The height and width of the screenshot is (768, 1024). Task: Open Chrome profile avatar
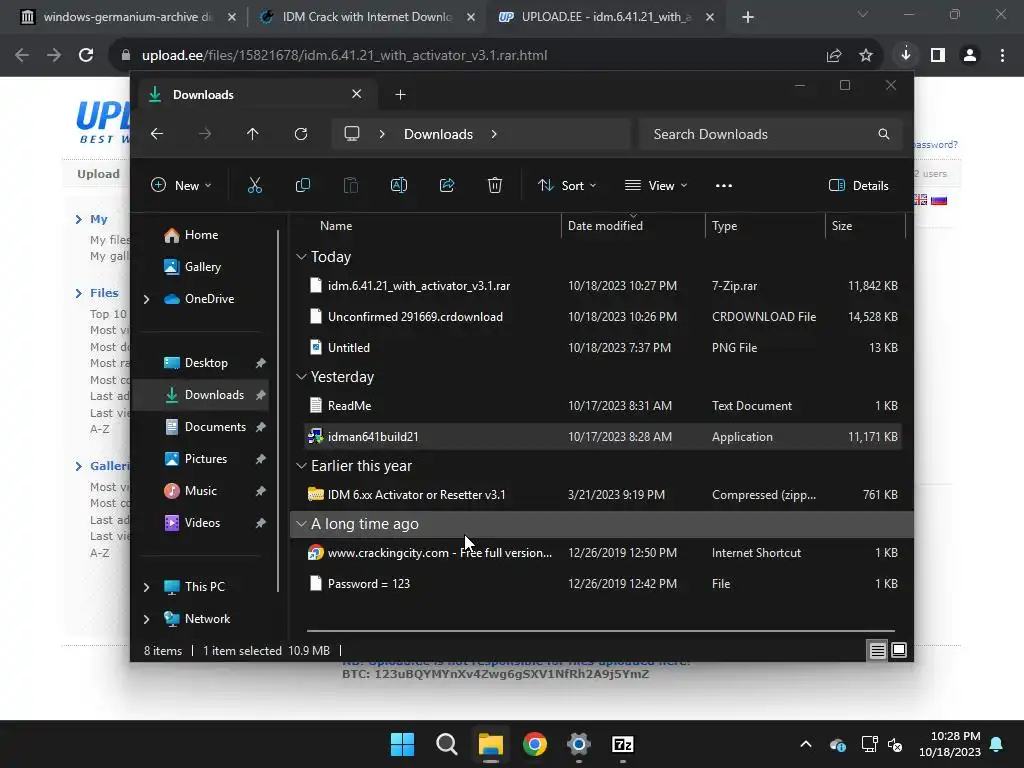point(970,56)
